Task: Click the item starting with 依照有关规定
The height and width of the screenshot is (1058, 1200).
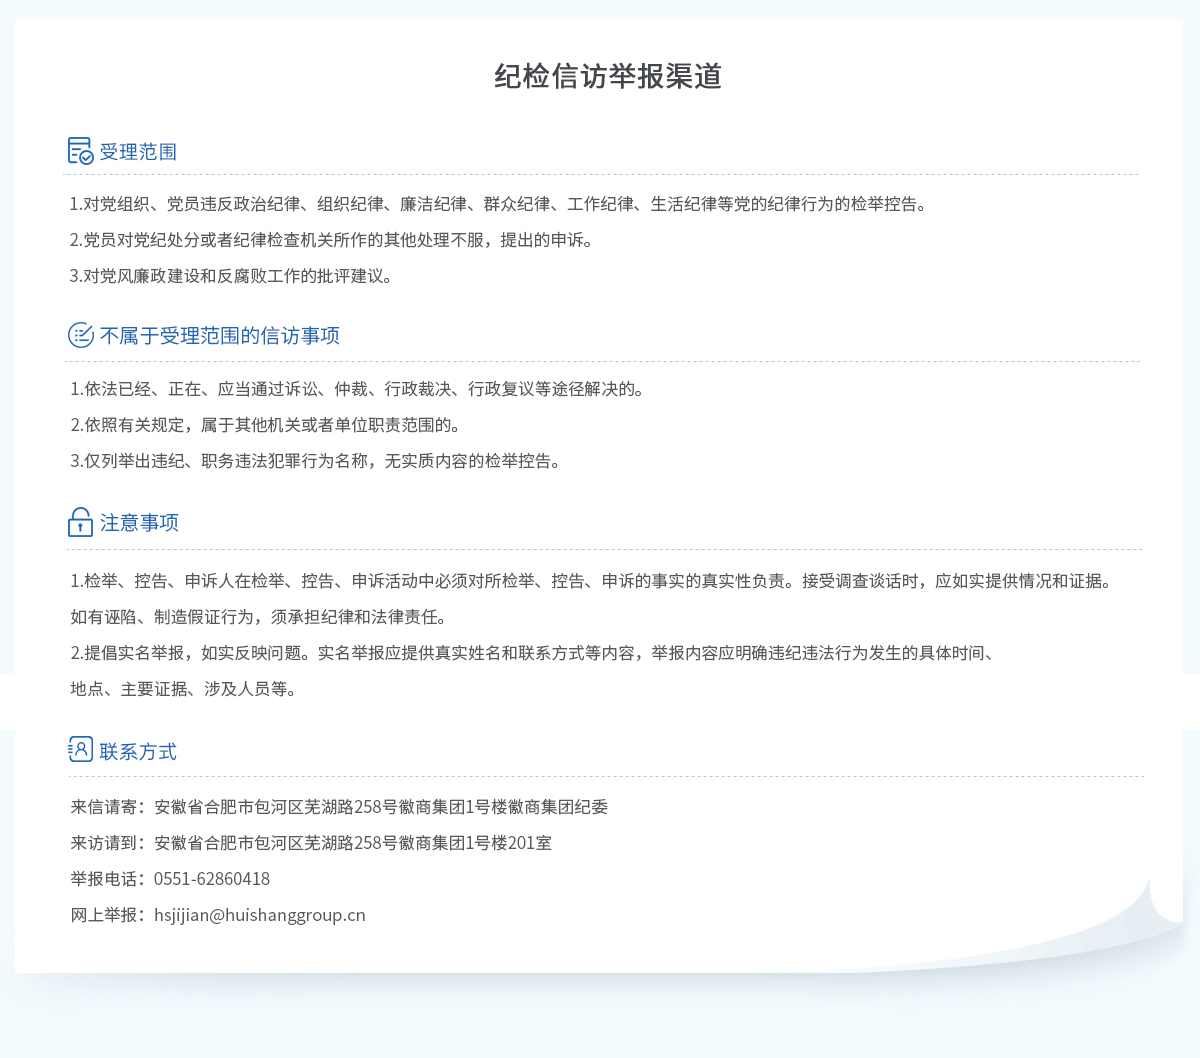Action: 267,425
